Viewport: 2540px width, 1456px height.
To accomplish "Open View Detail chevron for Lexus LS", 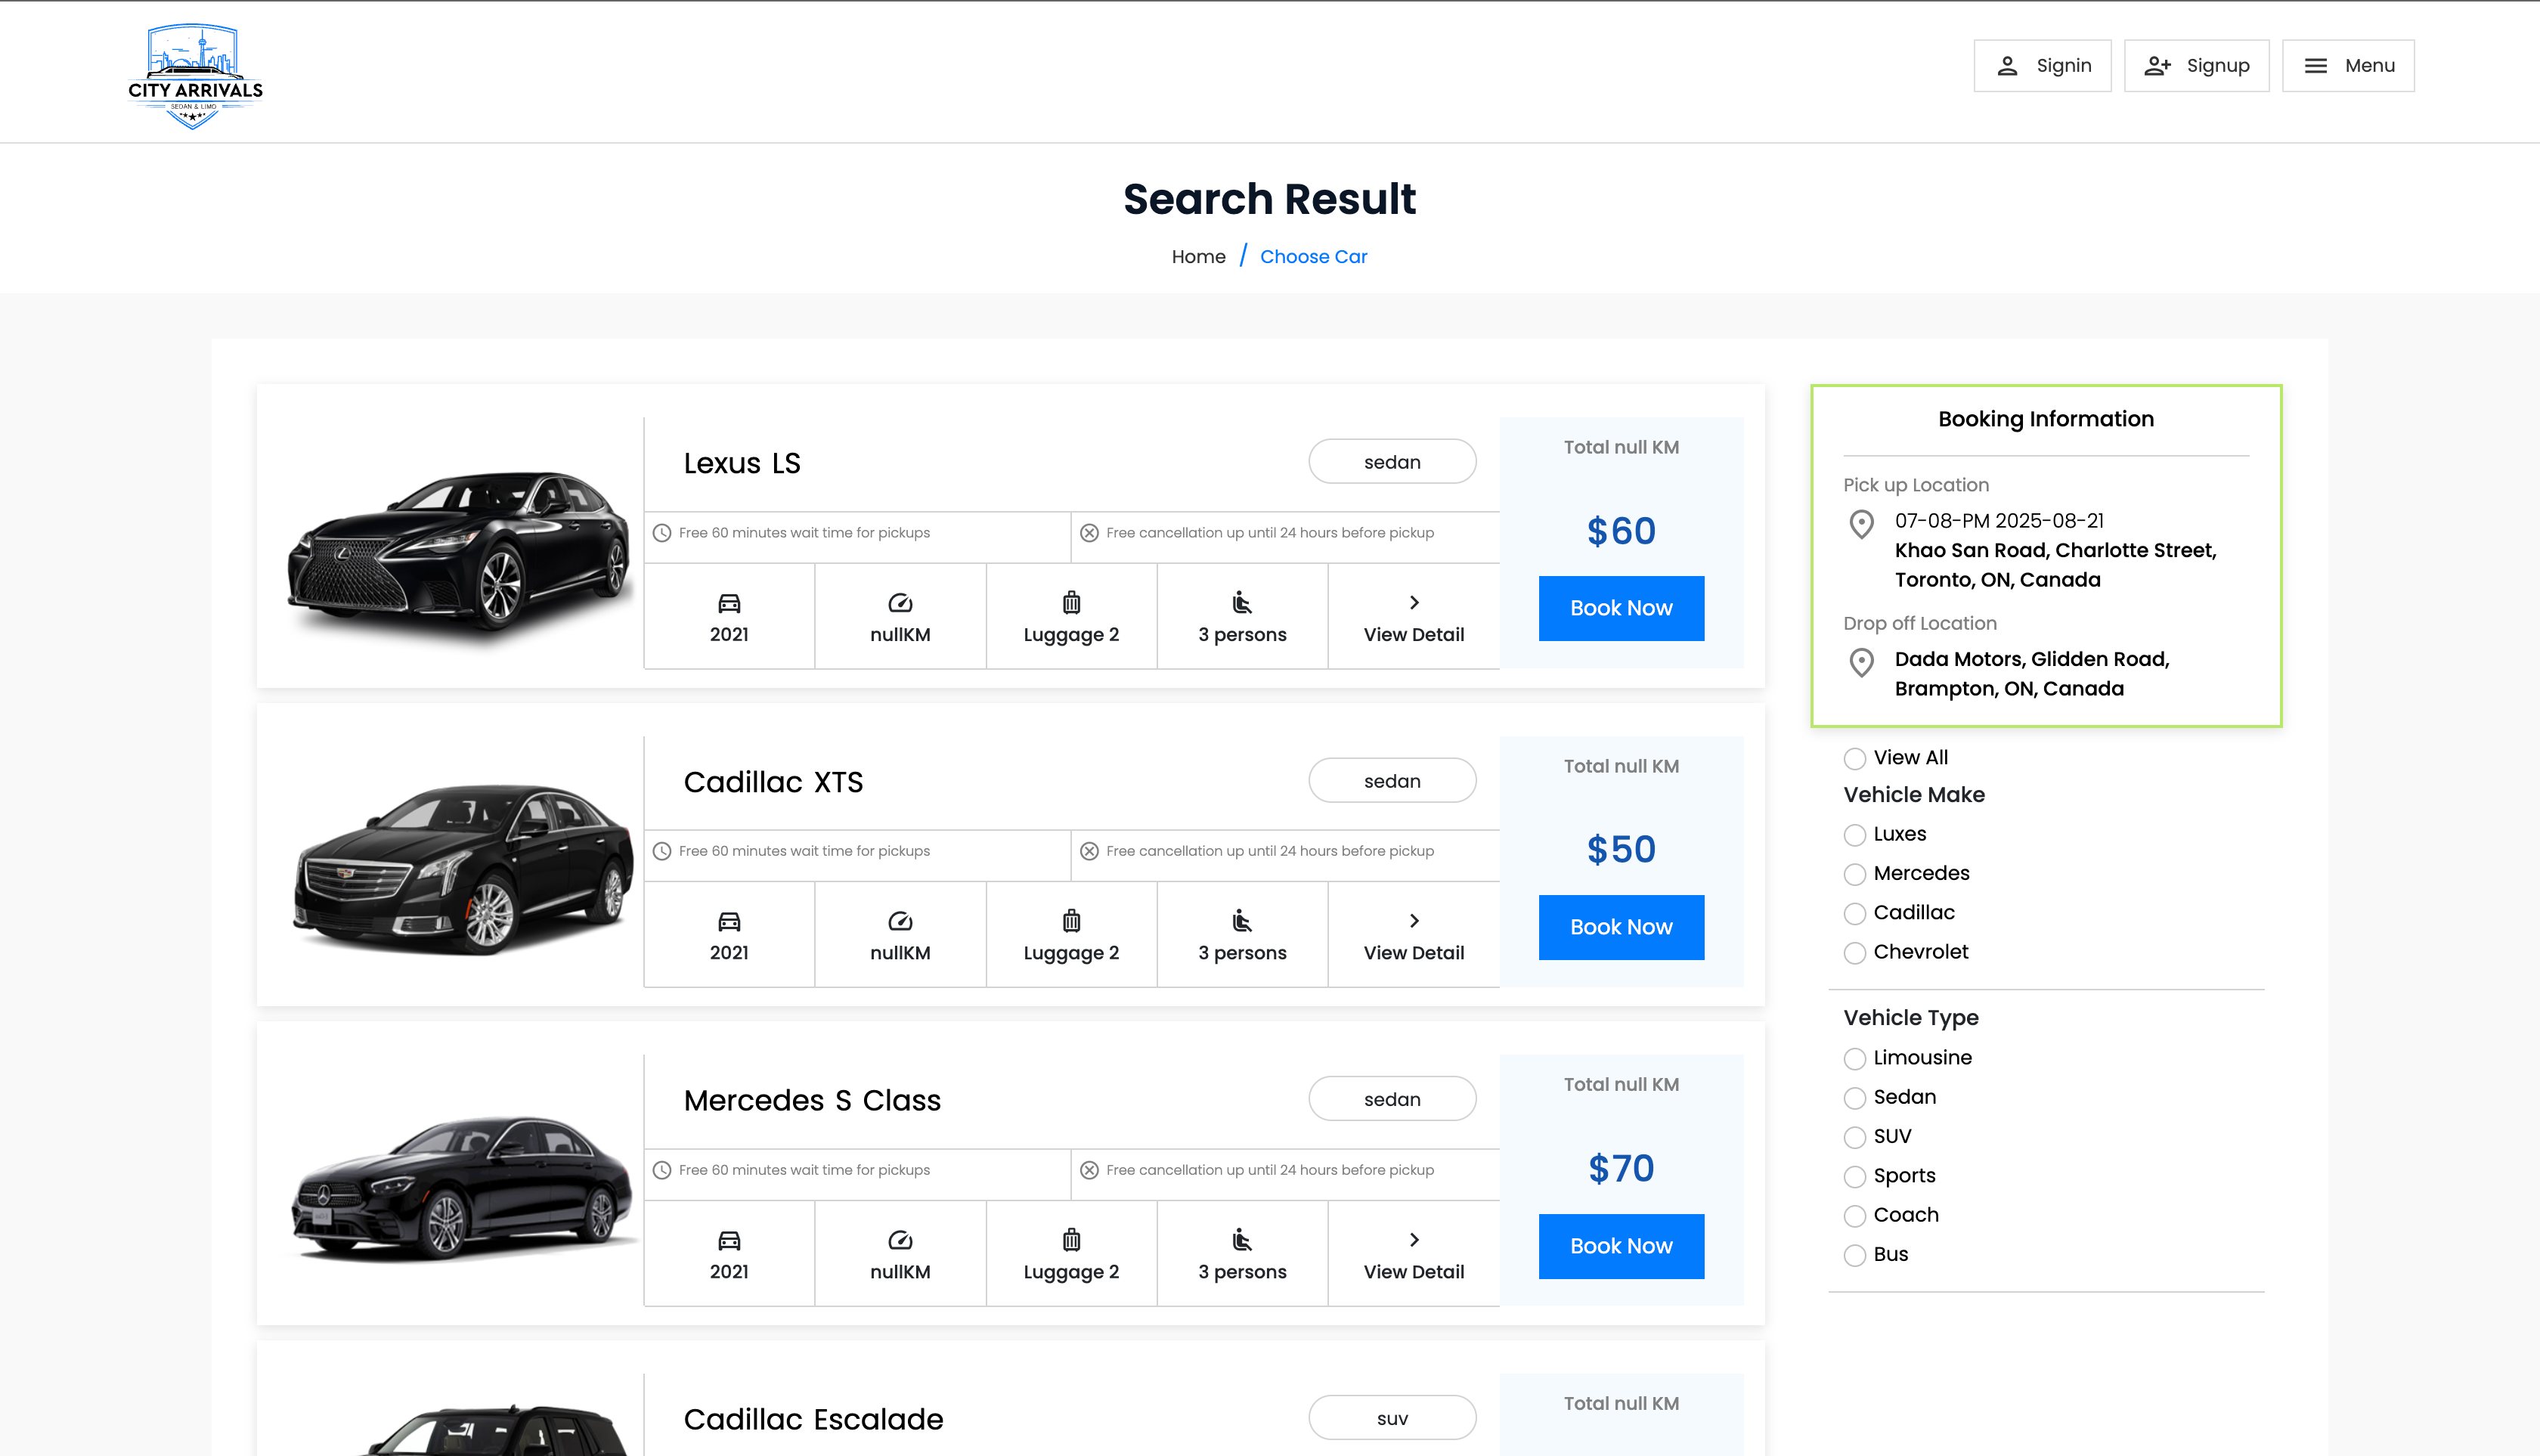I will click(x=1414, y=602).
